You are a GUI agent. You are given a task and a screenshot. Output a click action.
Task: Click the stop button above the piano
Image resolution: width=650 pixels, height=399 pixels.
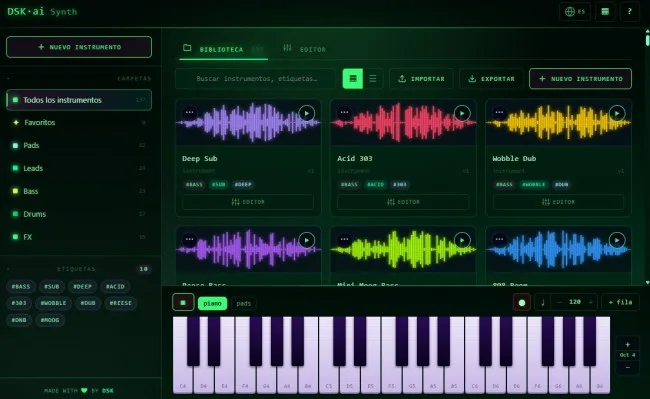point(183,303)
